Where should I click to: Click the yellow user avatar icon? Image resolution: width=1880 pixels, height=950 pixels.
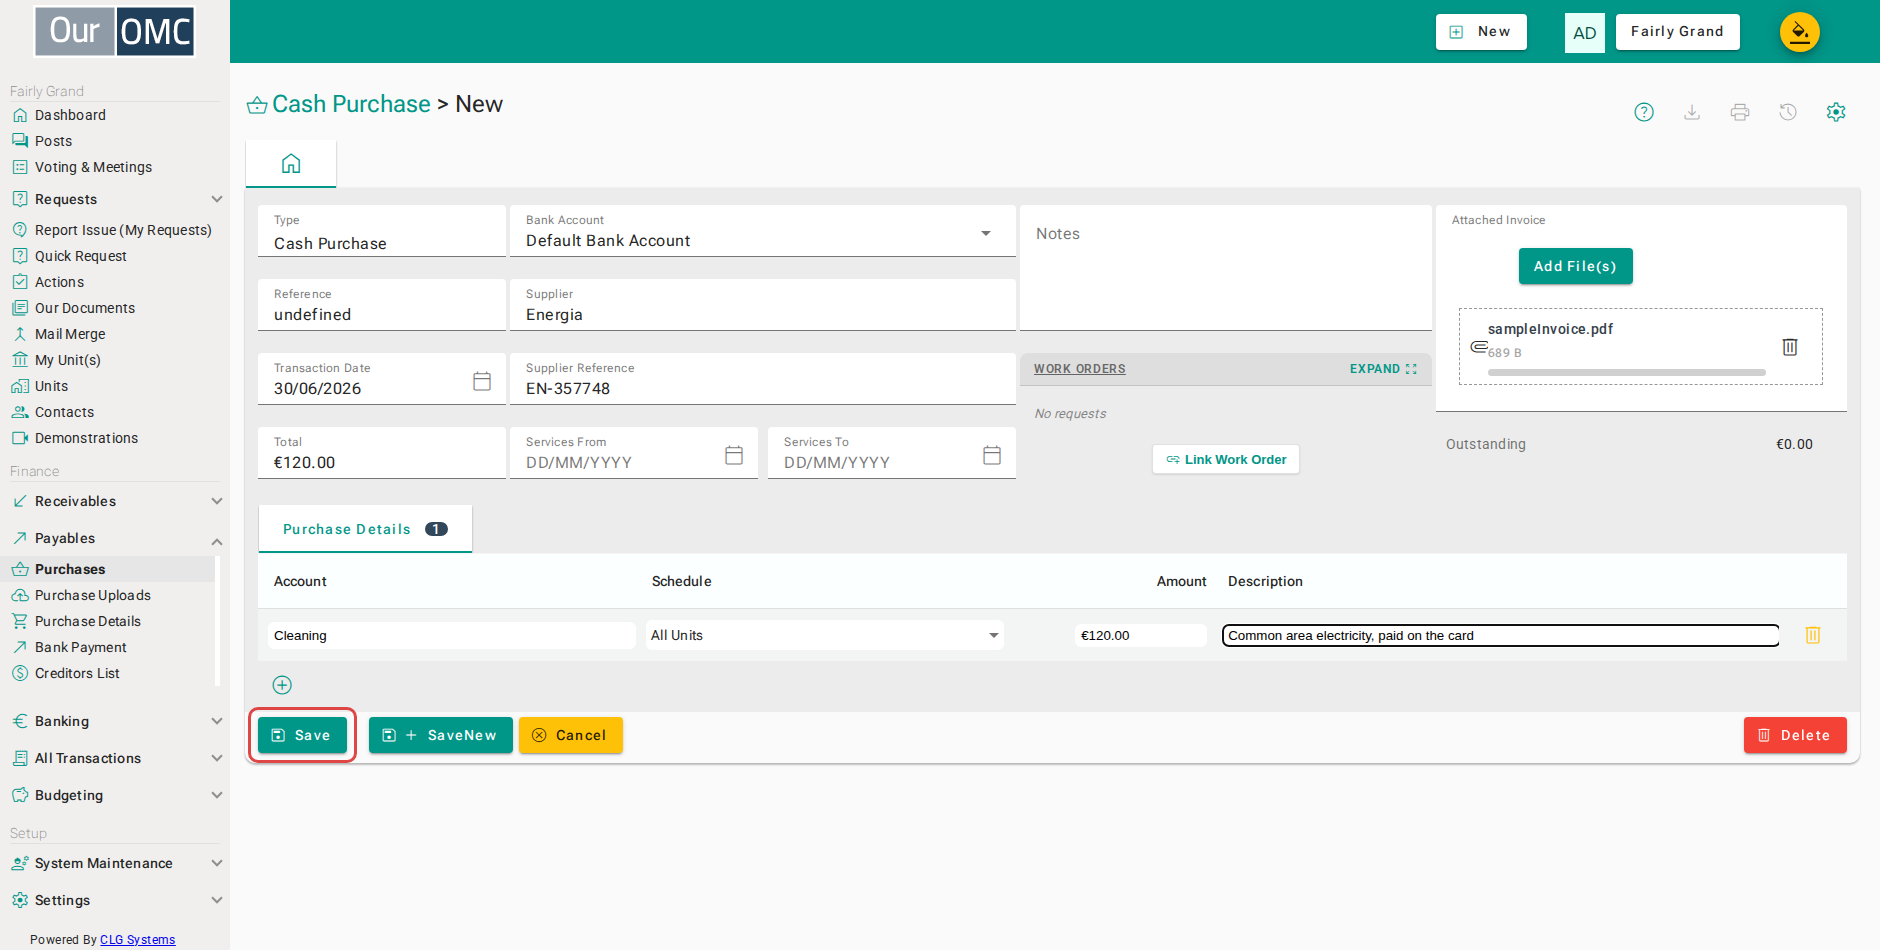[1800, 32]
